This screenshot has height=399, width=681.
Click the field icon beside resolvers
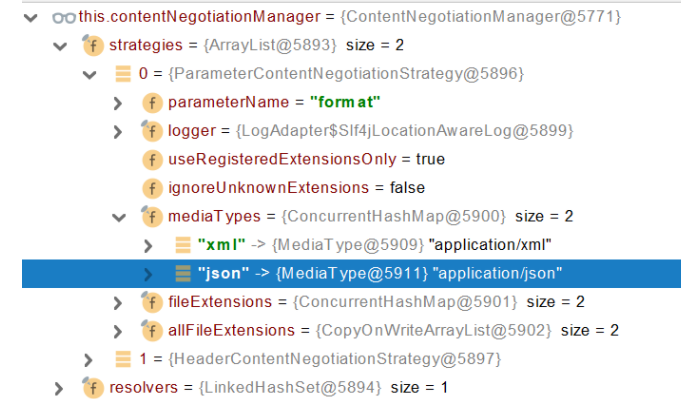click(x=93, y=387)
